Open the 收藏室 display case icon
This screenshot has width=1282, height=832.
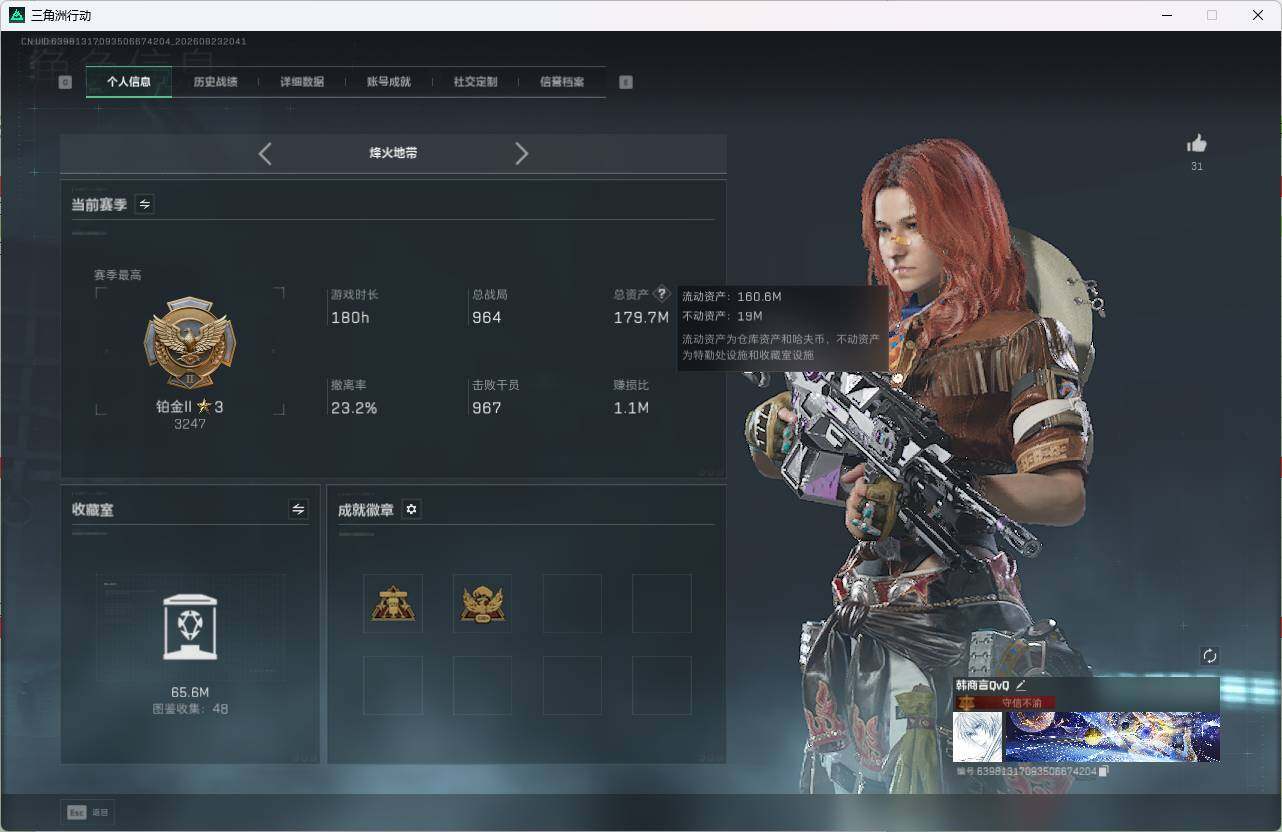click(190, 627)
